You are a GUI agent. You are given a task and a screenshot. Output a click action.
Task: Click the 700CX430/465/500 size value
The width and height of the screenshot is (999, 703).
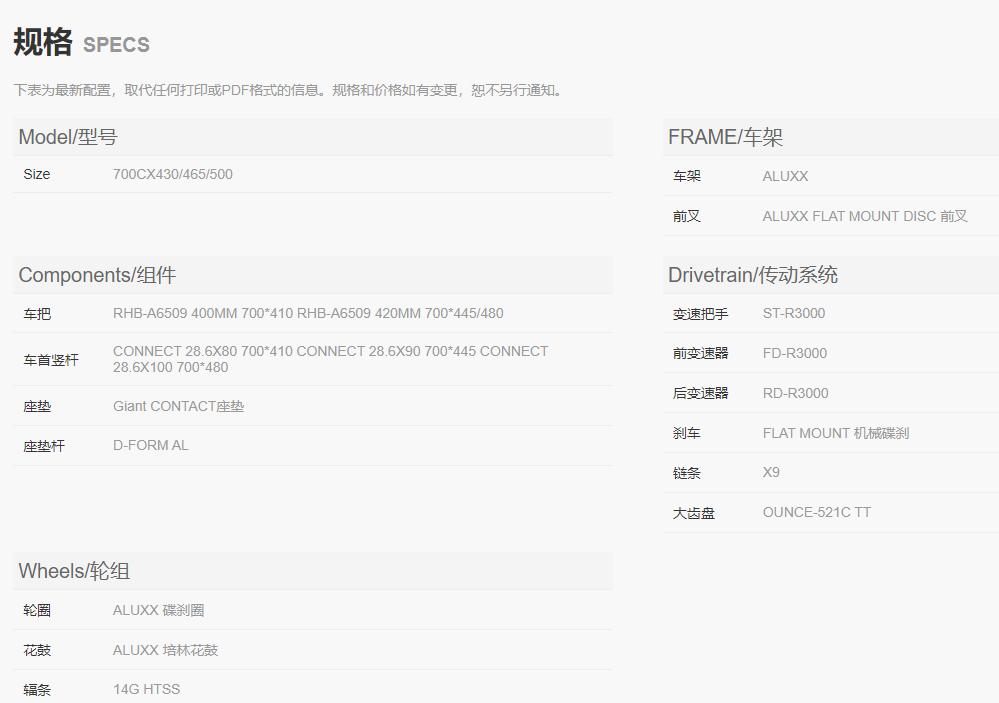point(173,174)
